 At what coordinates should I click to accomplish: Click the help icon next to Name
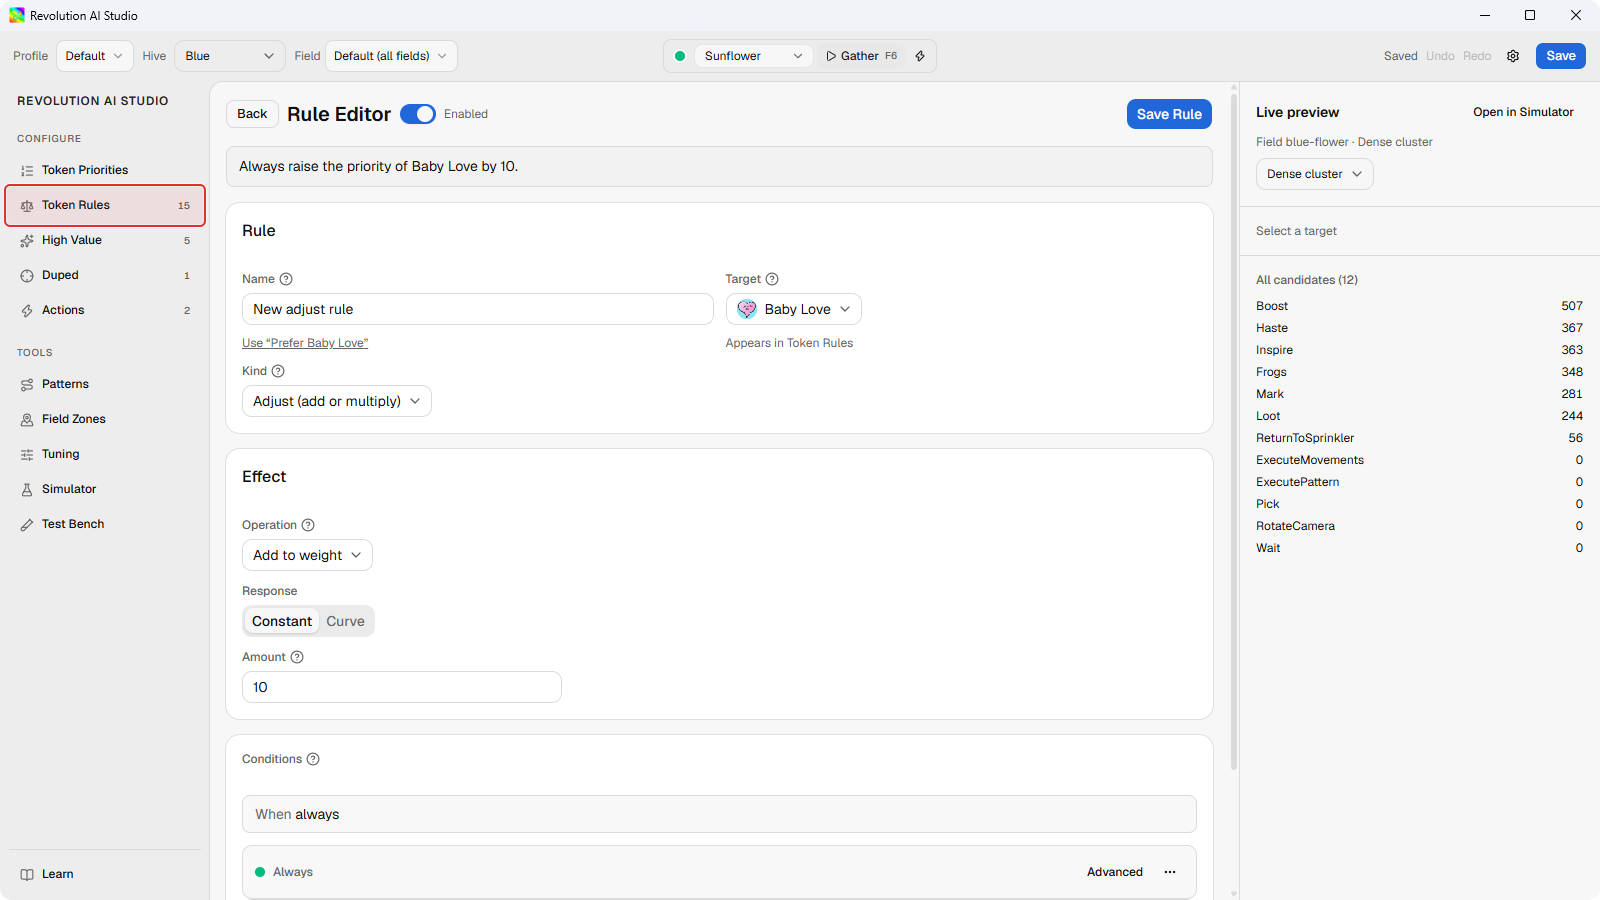(286, 279)
